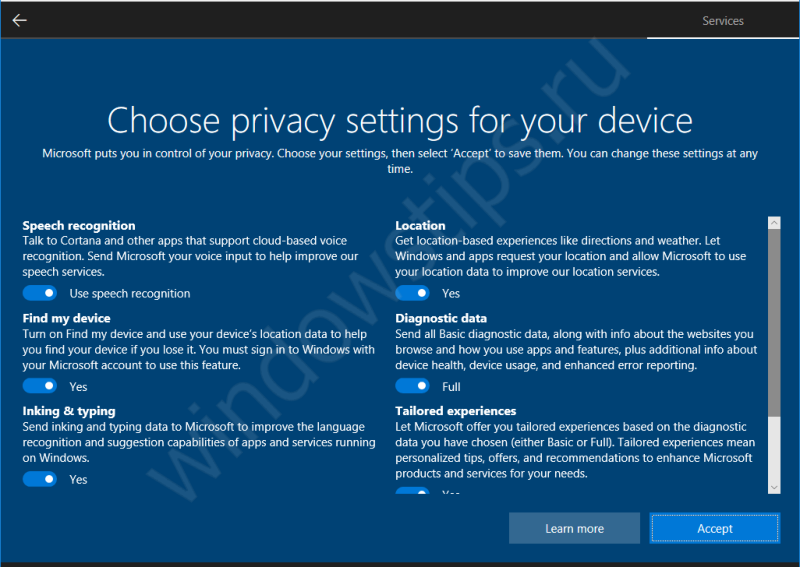Viewport: 800px width, 567px height.
Task: Click the scrollbar up arrow
Action: [x=774, y=223]
